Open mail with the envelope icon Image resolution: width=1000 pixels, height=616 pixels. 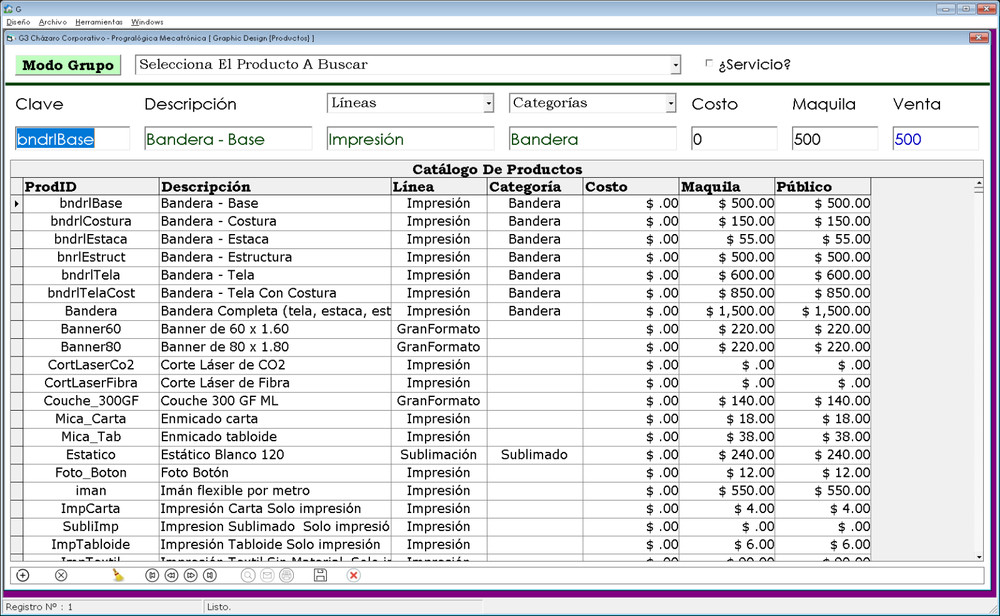(265, 575)
